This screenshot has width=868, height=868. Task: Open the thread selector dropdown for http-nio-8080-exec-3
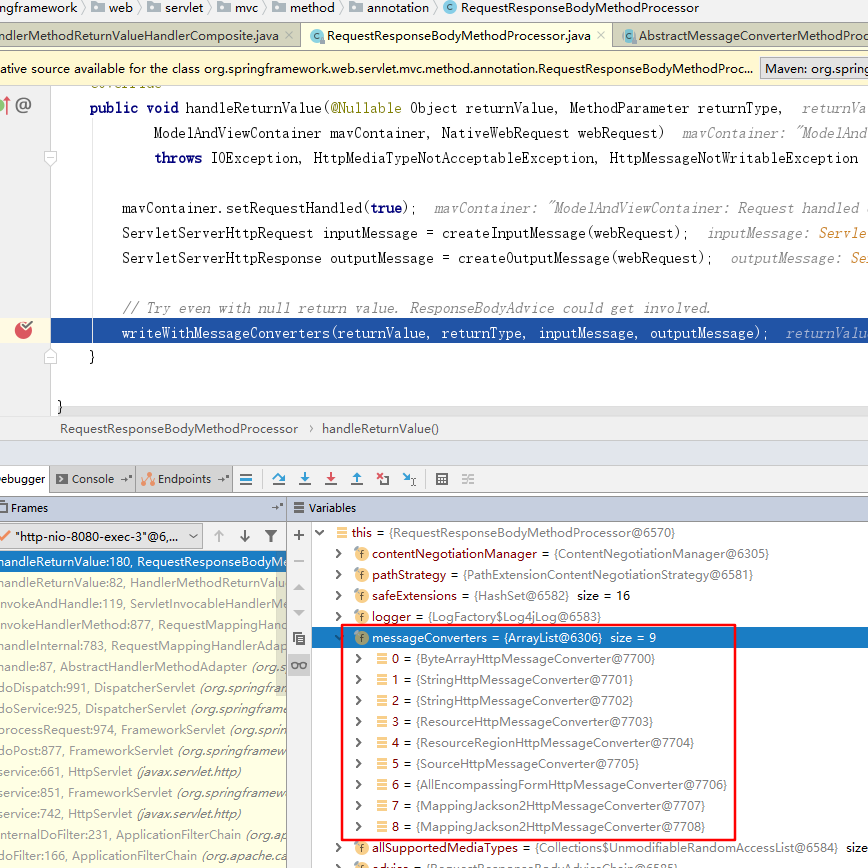pyautogui.click(x=192, y=536)
